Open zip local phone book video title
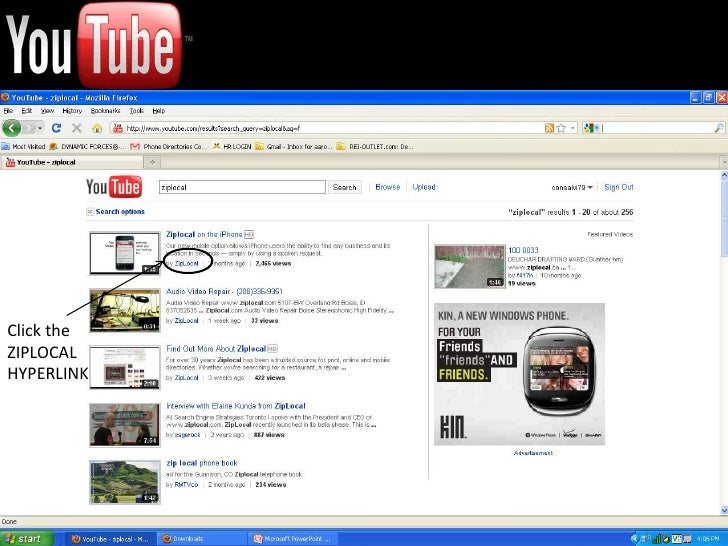The height and width of the screenshot is (546, 728). (x=202, y=463)
